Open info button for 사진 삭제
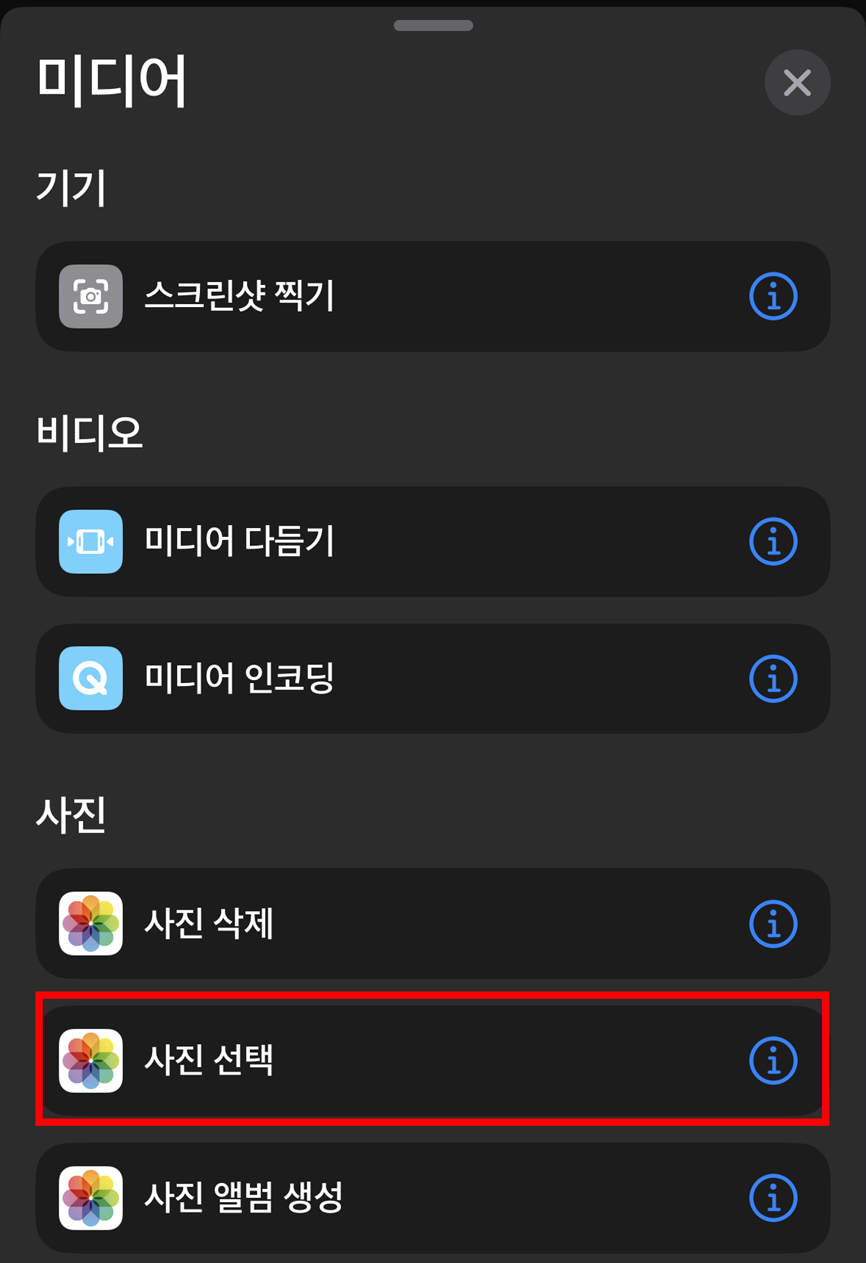 point(773,923)
